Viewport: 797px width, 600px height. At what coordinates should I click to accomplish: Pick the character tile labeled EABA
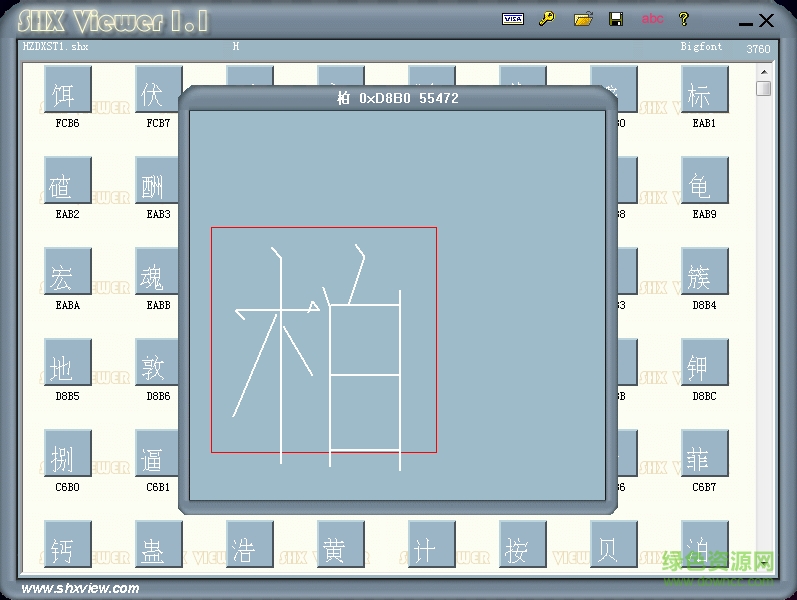coord(68,272)
